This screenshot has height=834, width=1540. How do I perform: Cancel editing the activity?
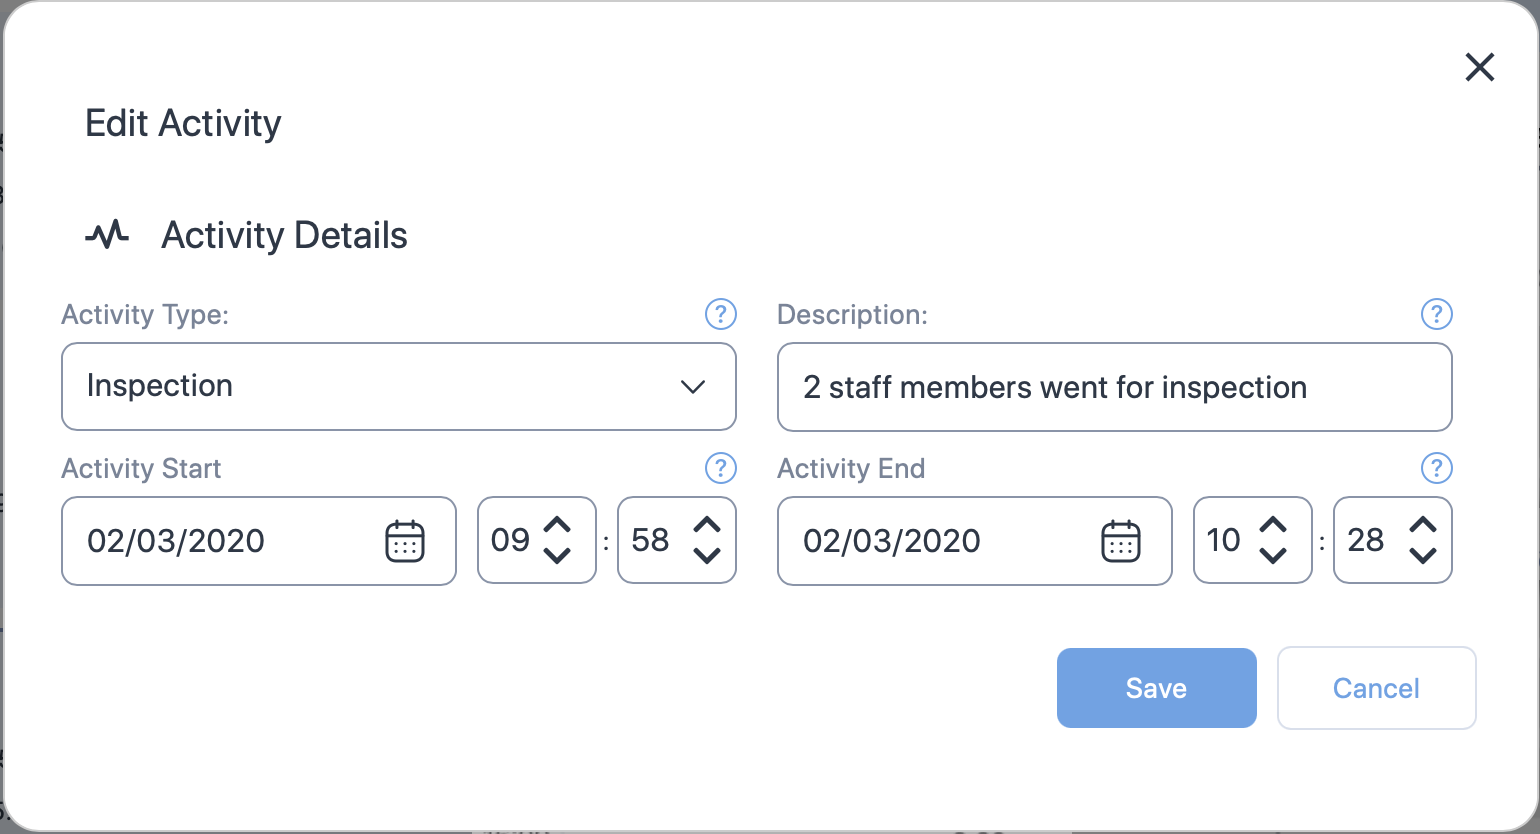1376,688
